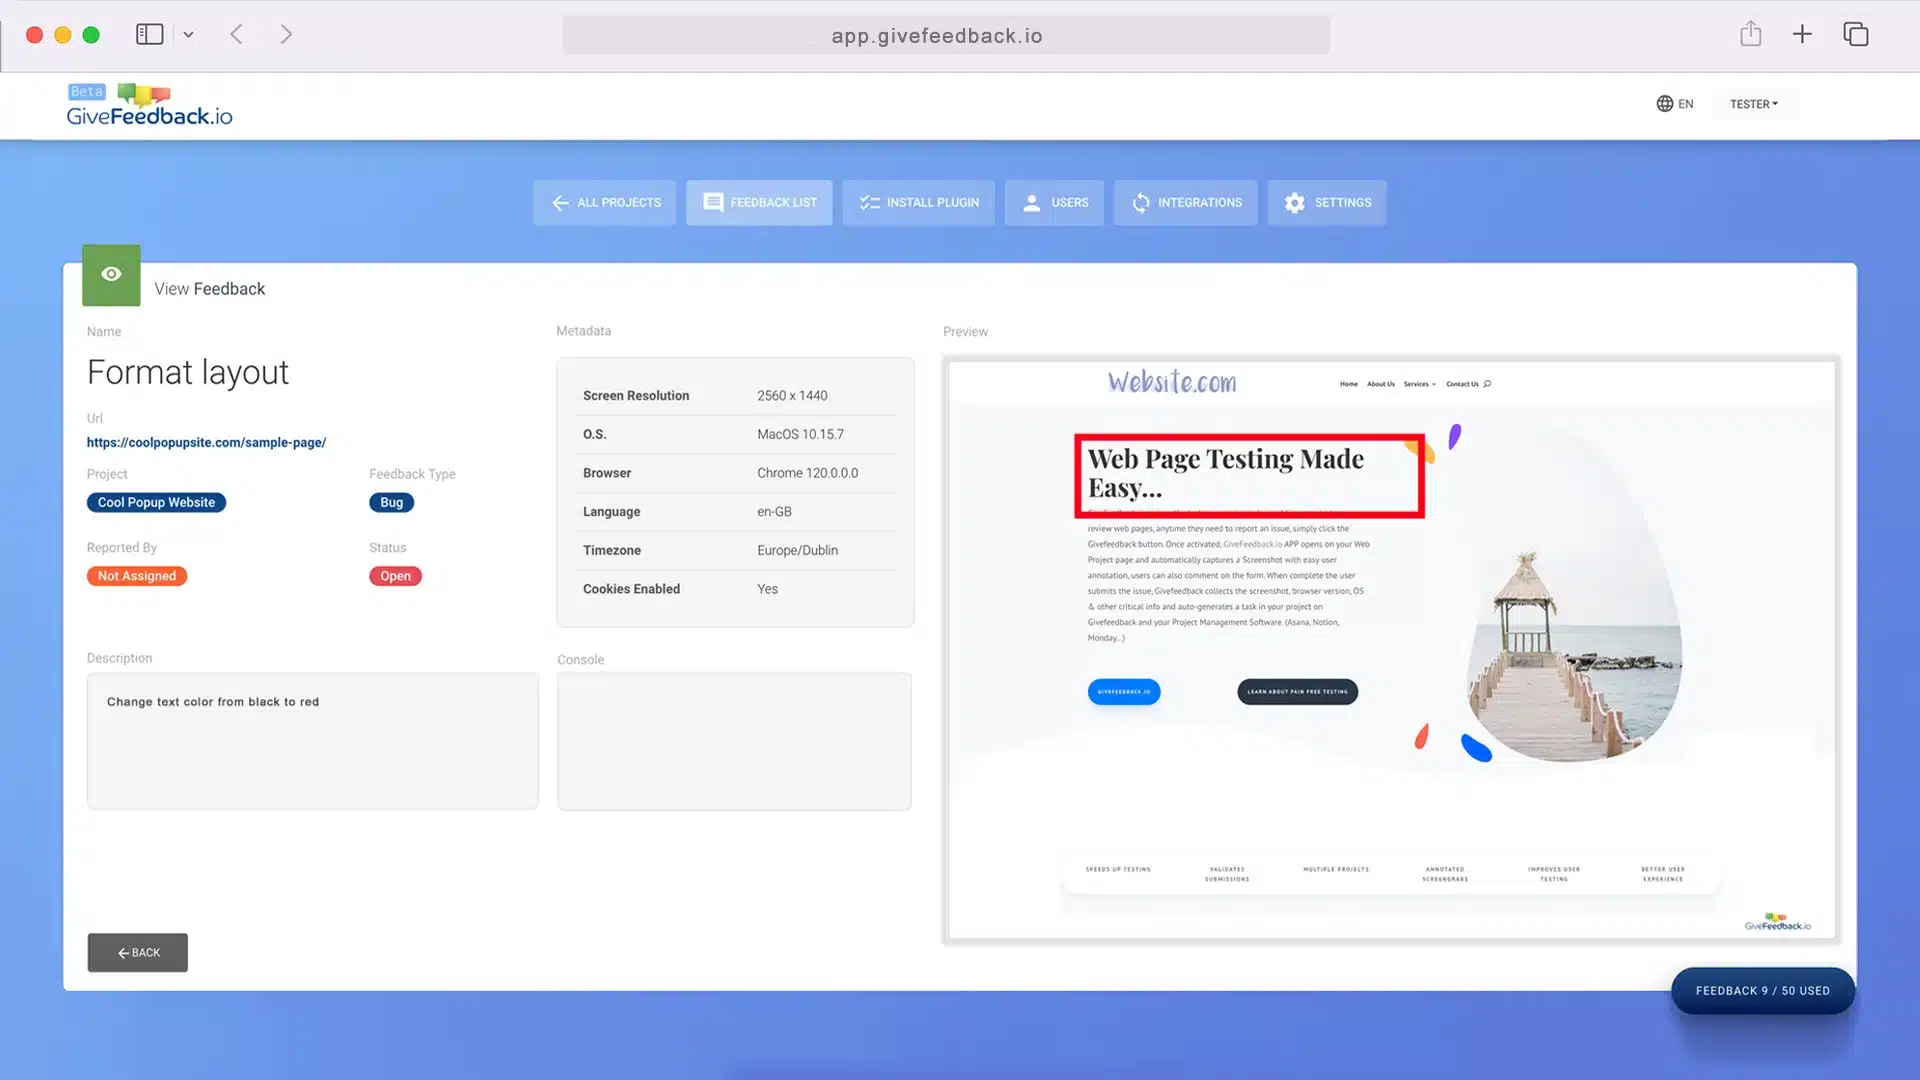Go to All Projects
The height and width of the screenshot is (1080, 1920).
point(604,202)
